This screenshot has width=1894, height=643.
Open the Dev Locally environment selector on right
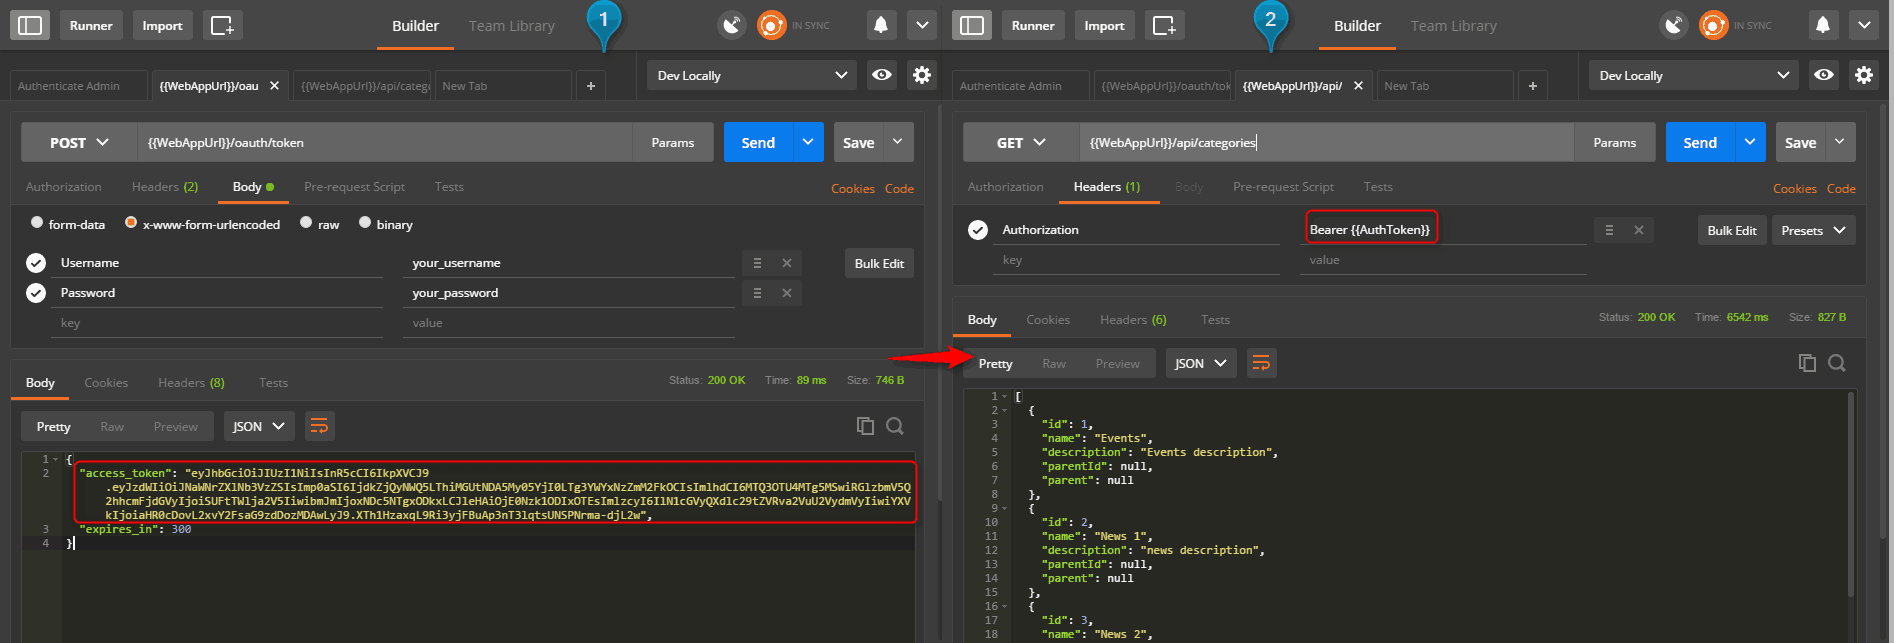1693,75
